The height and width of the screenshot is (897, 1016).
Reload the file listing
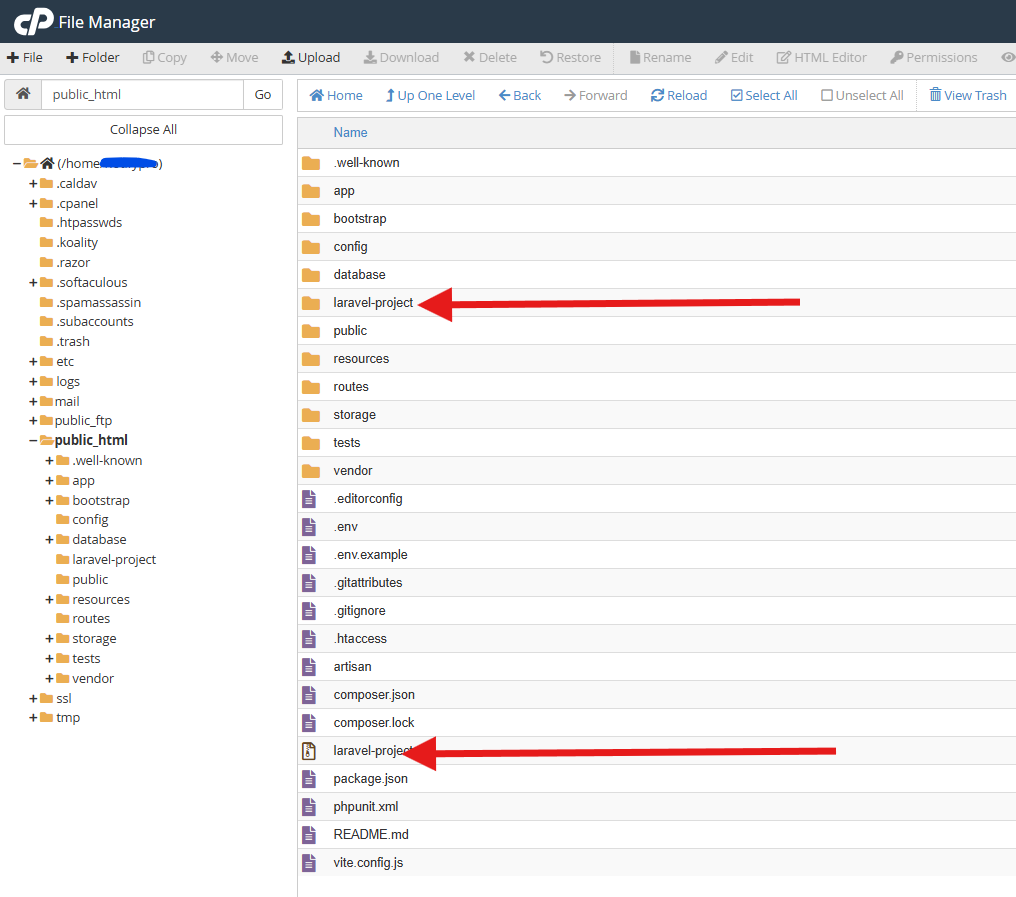678,95
